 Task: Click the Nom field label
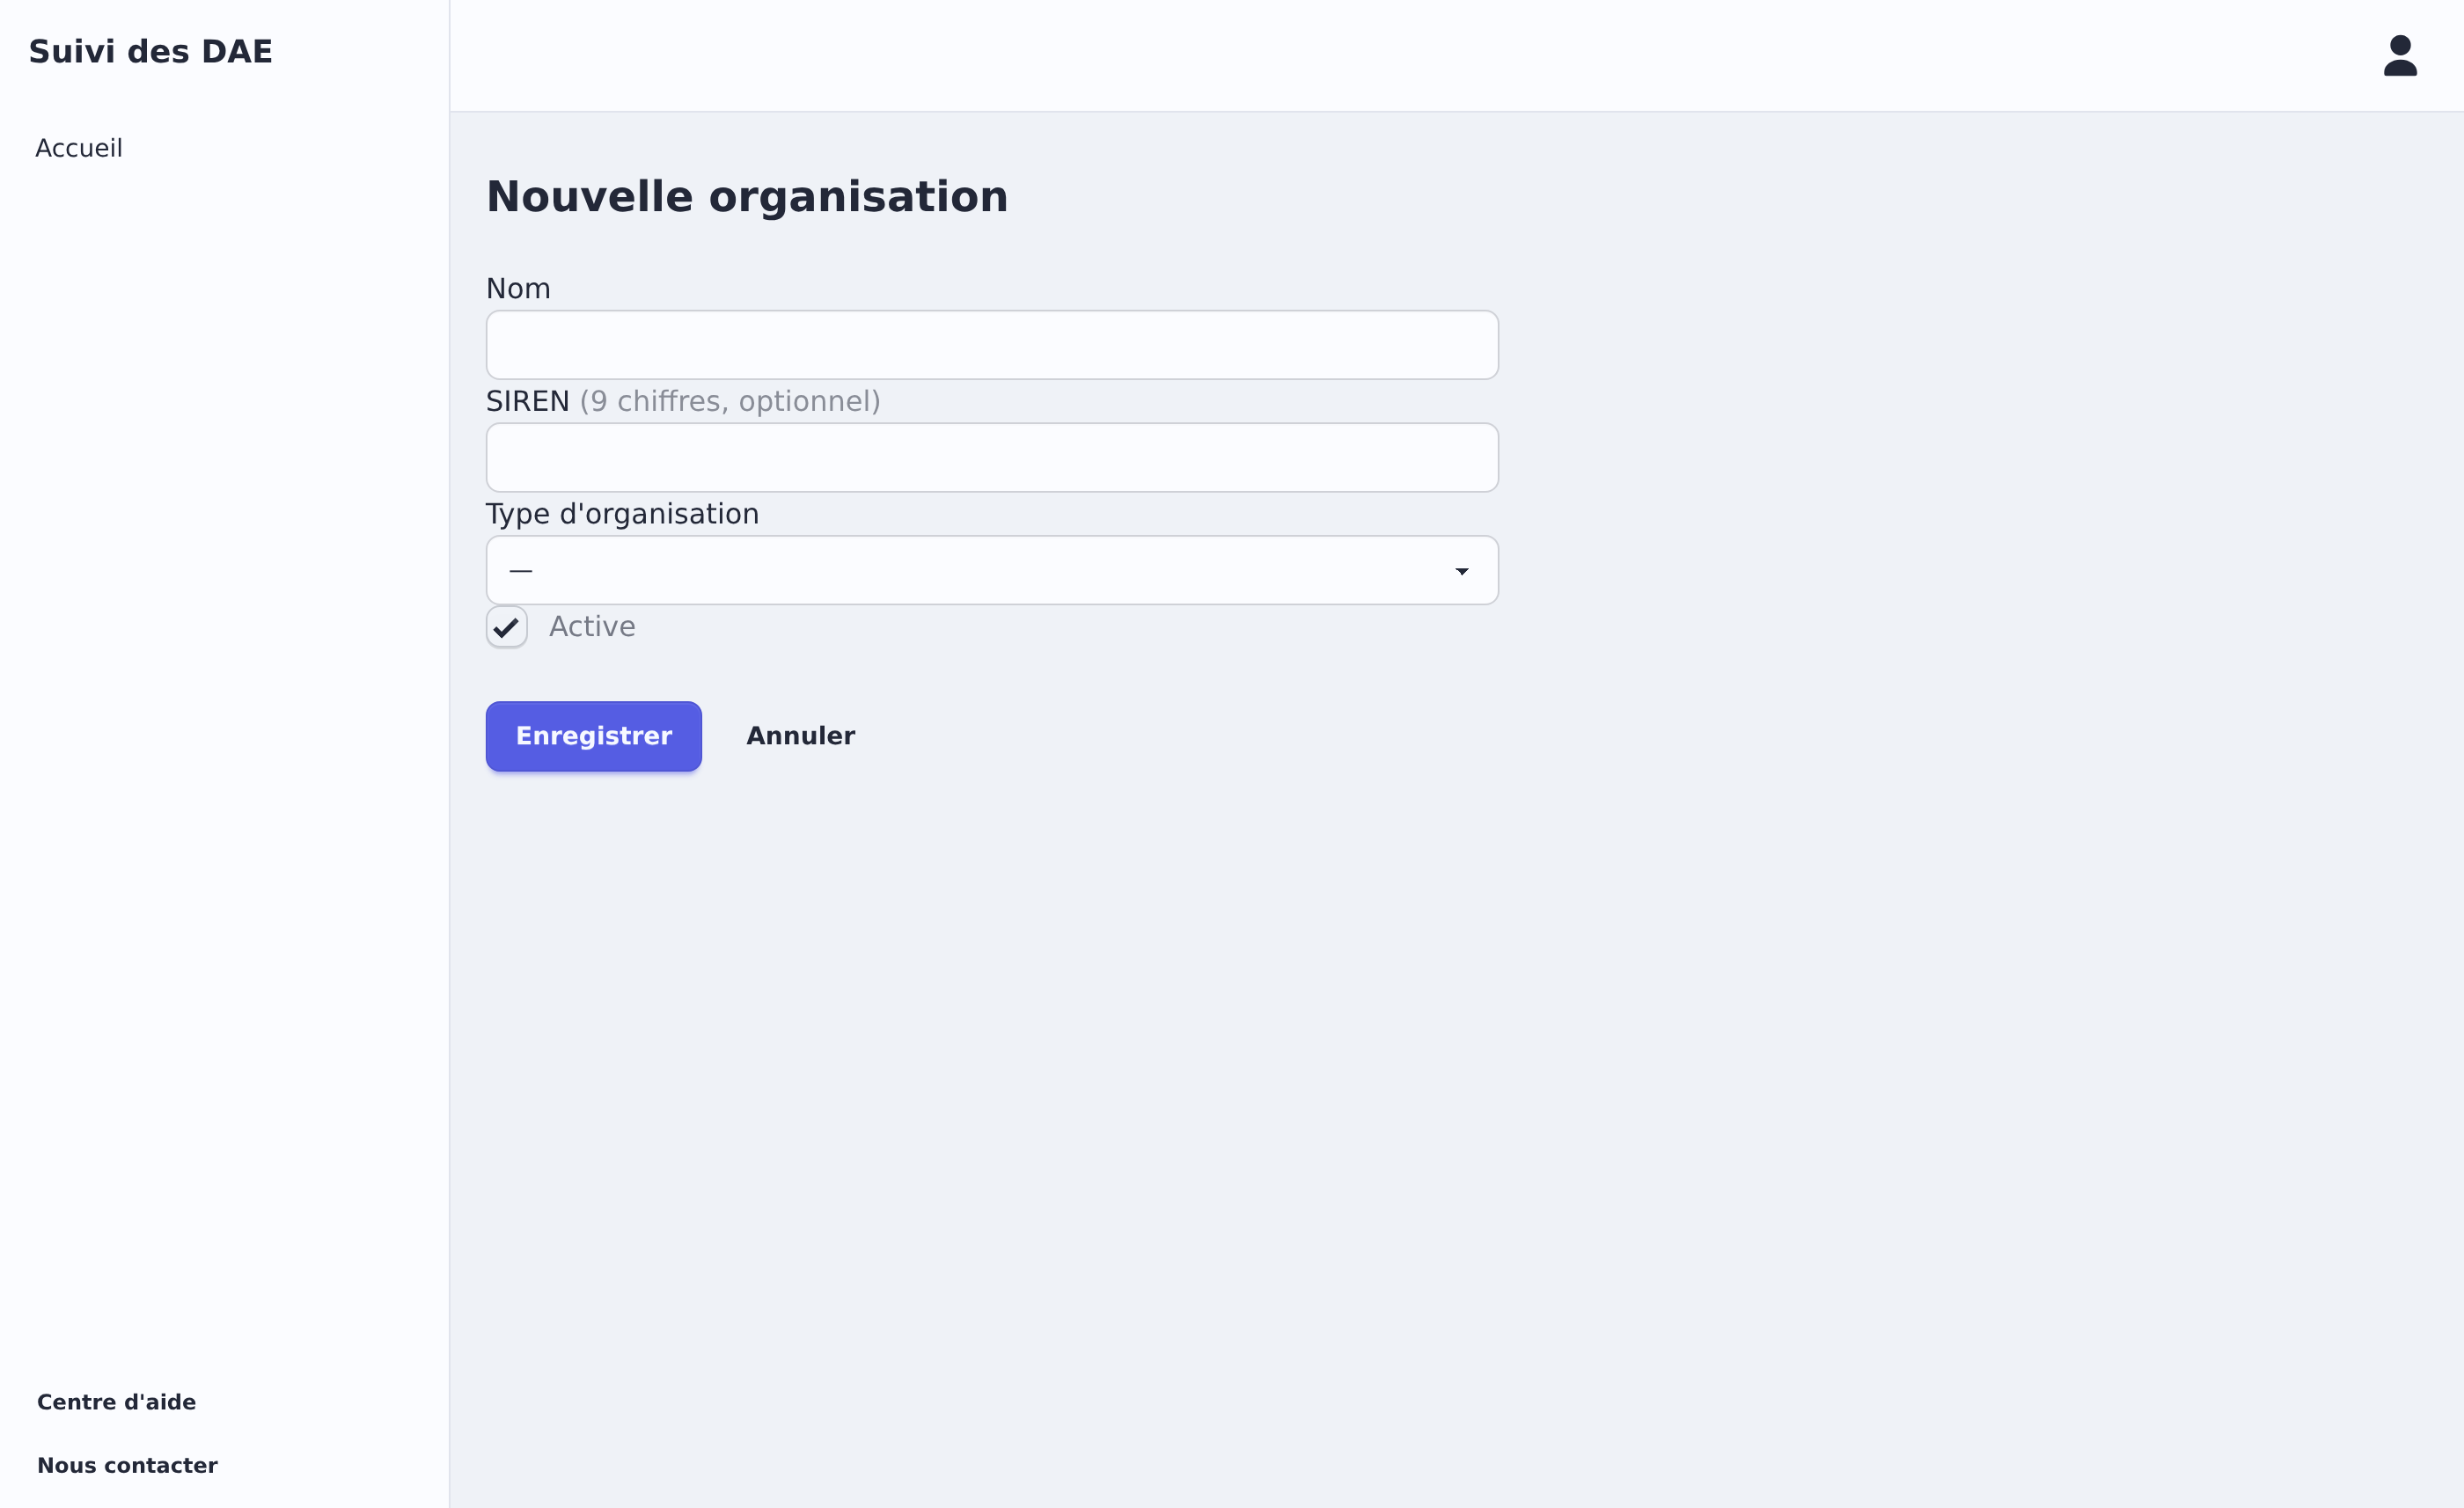(518, 289)
